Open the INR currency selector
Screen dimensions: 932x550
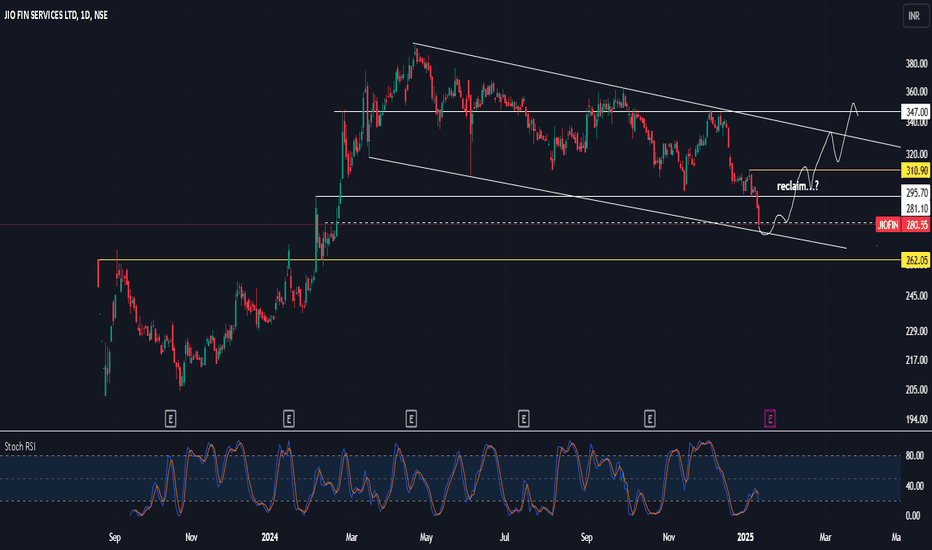pos(914,16)
